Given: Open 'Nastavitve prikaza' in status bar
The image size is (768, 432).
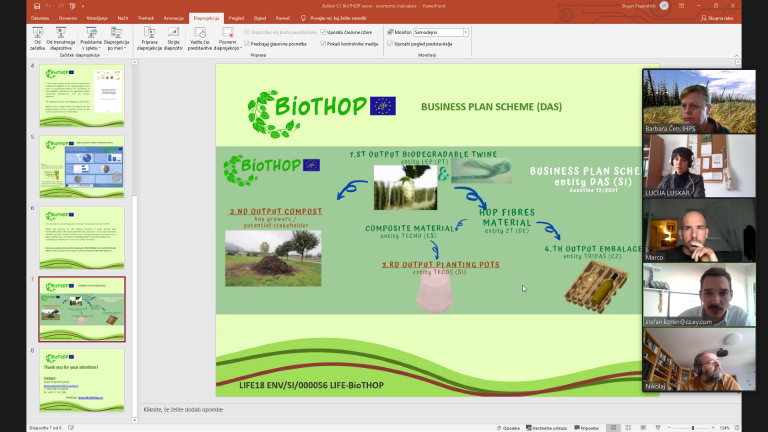Looking at the screenshot, I should (x=547, y=428).
